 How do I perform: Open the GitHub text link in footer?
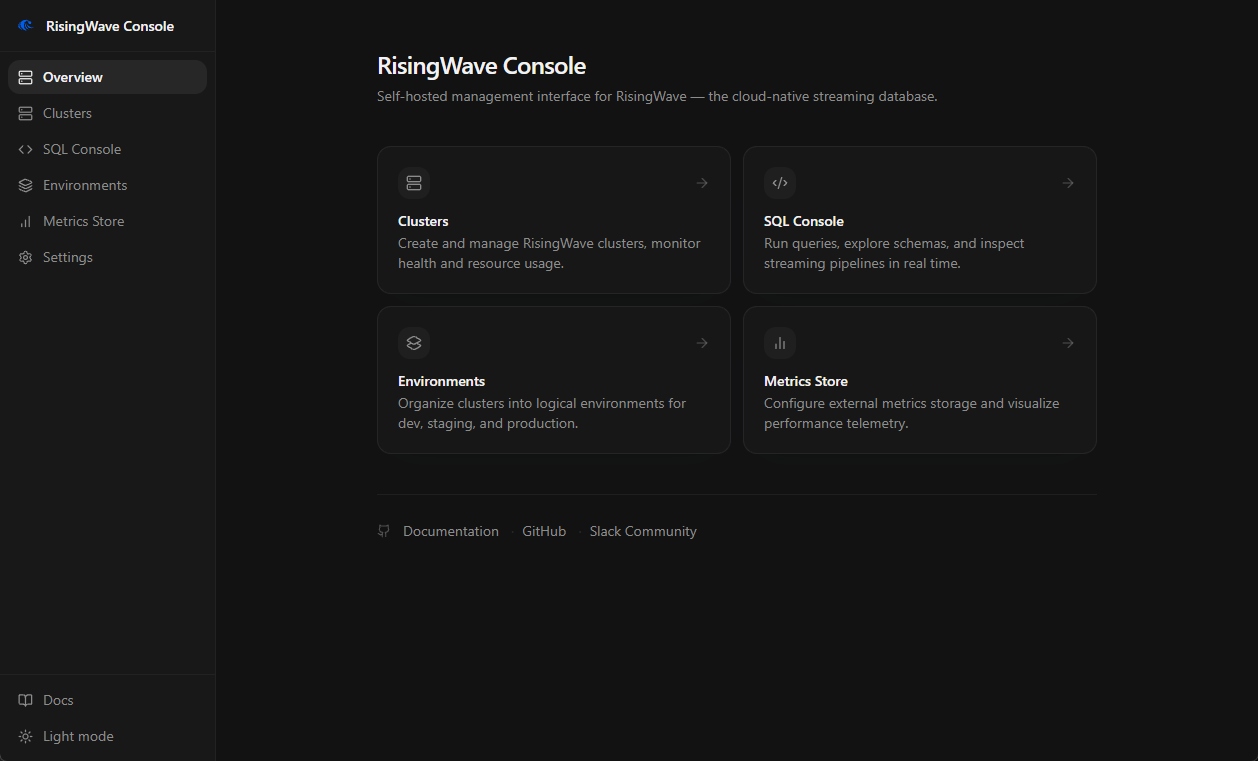pos(544,531)
